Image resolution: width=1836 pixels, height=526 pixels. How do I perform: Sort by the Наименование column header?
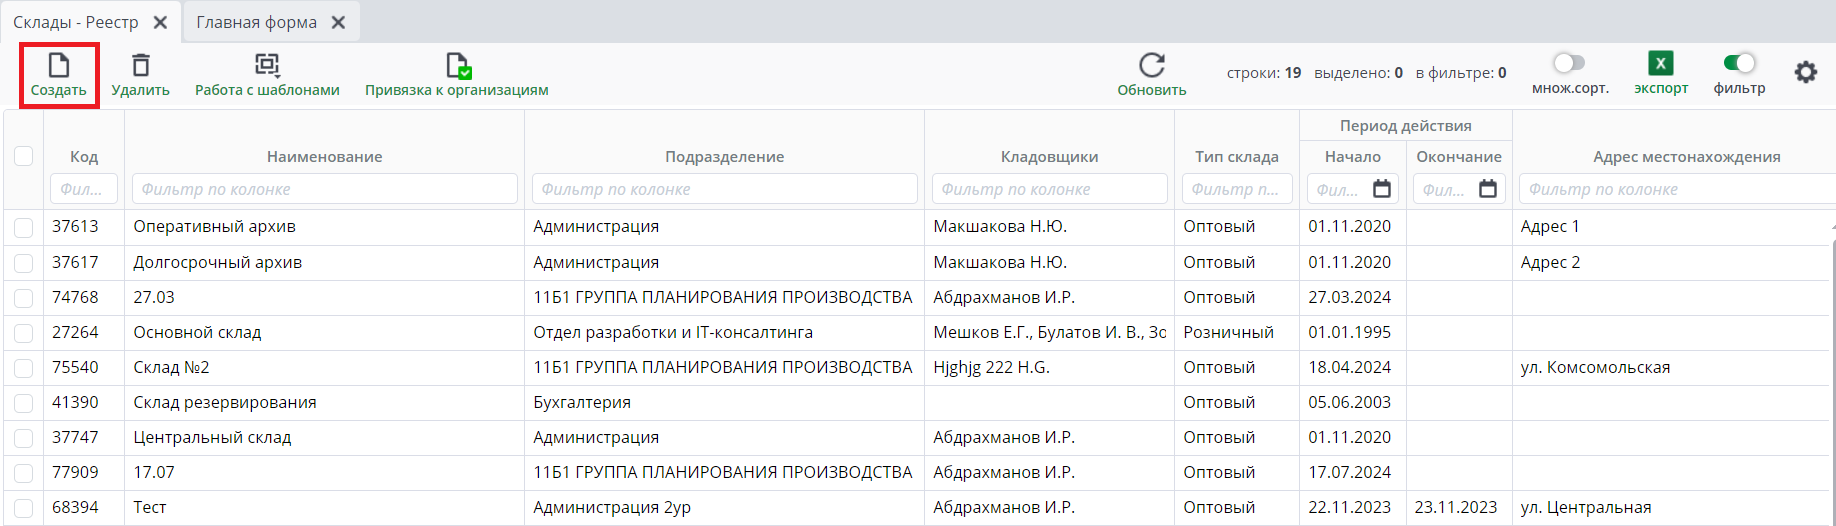click(x=324, y=157)
